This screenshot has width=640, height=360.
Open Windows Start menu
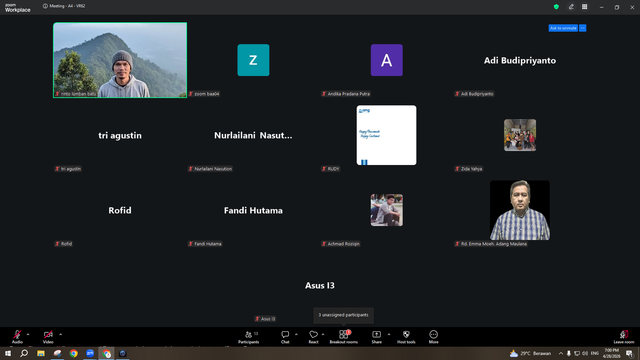tap(8, 353)
